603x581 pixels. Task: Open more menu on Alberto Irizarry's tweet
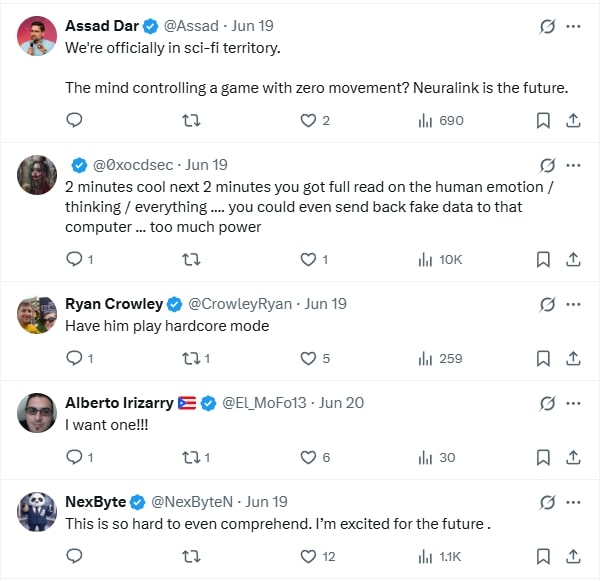[x=573, y=403]
